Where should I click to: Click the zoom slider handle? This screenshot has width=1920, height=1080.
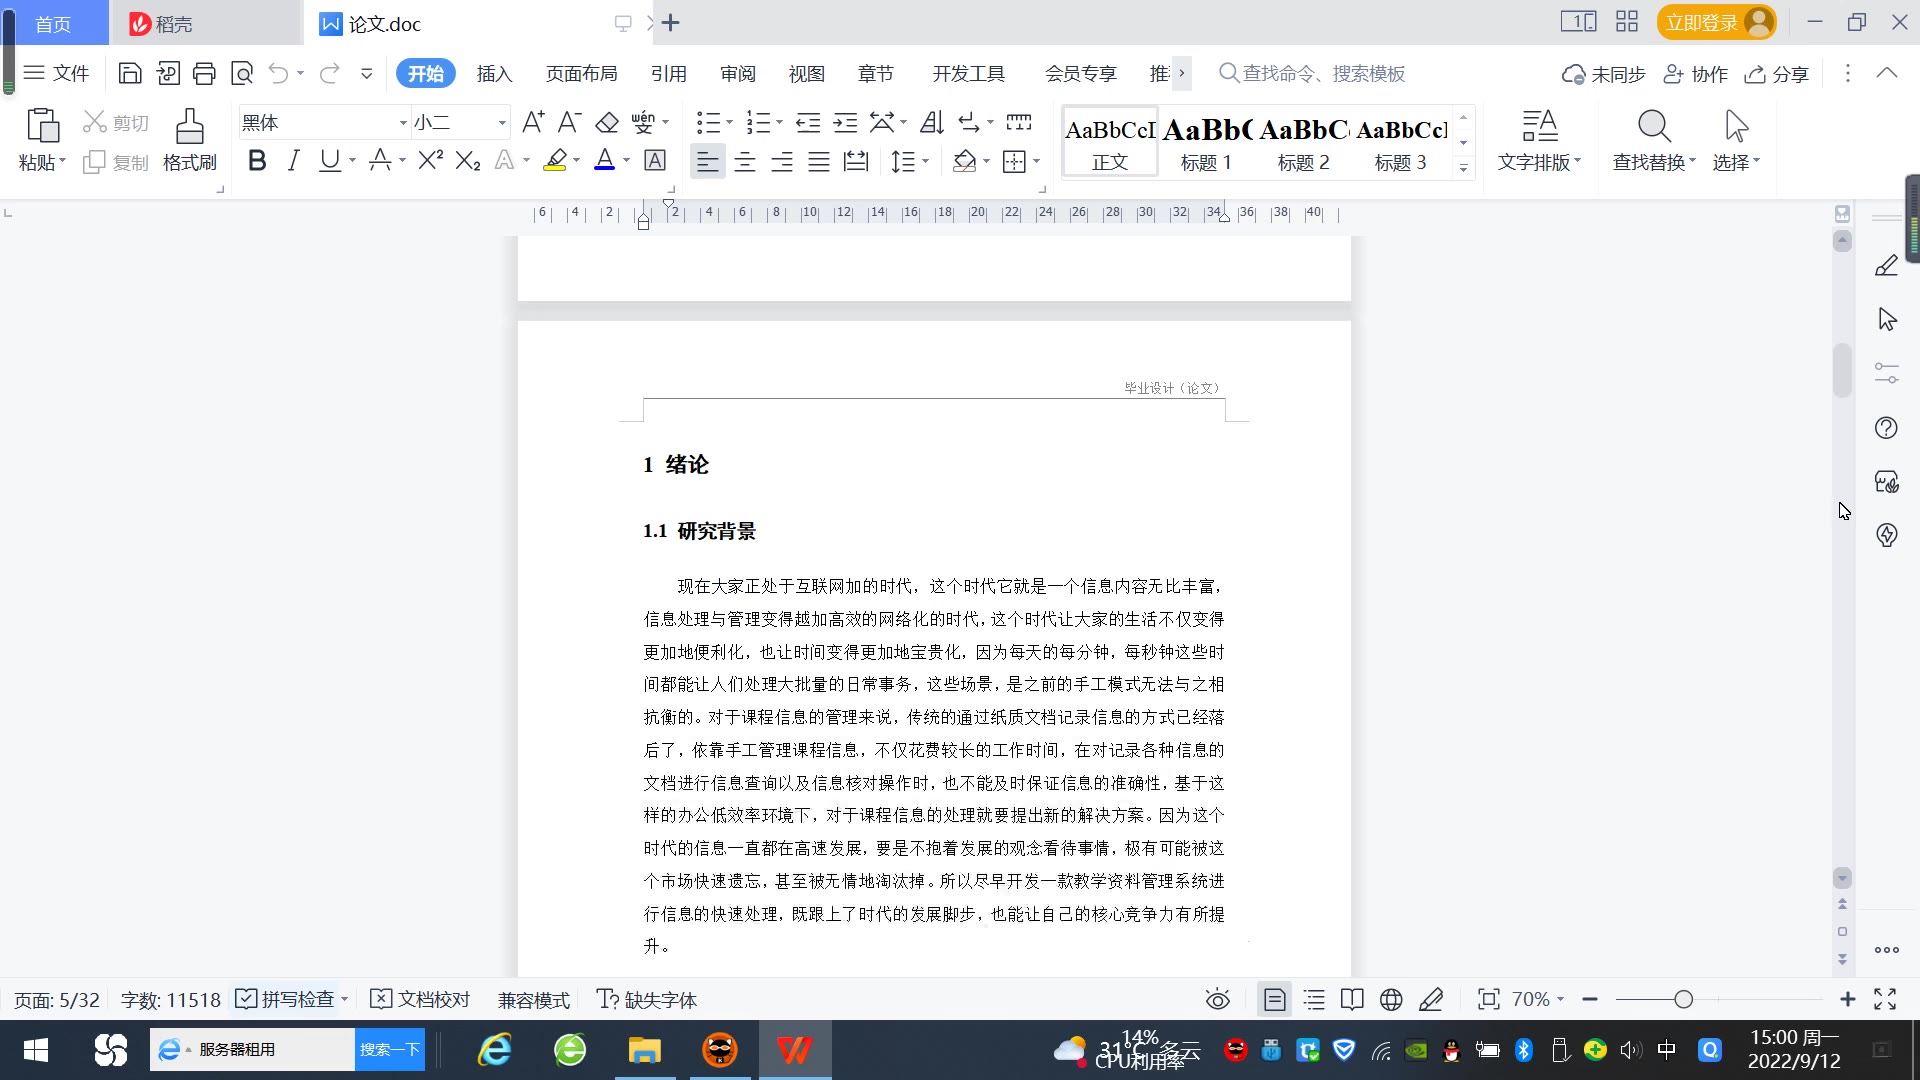(1684, 999)
